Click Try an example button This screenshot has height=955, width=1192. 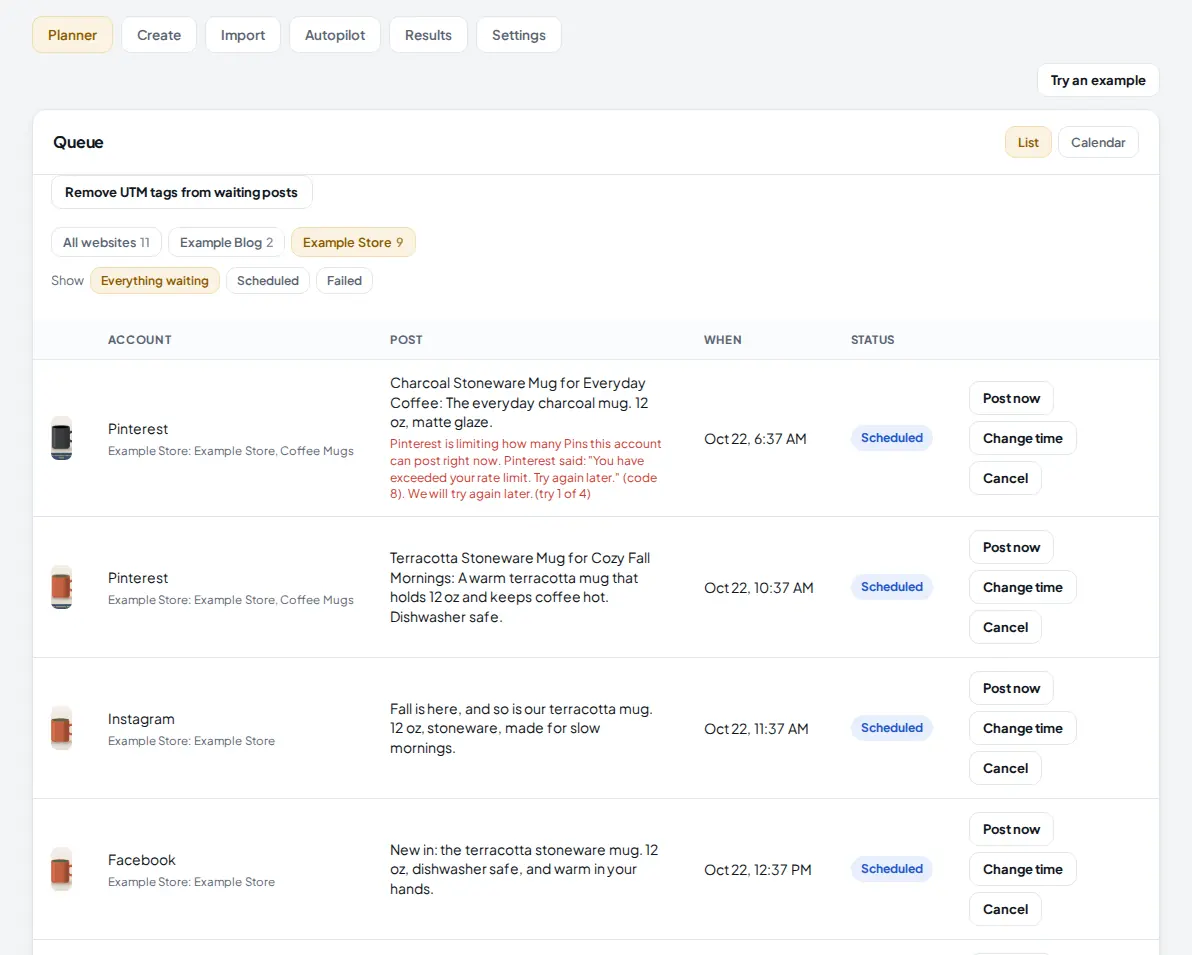[x=1098, y=80]
